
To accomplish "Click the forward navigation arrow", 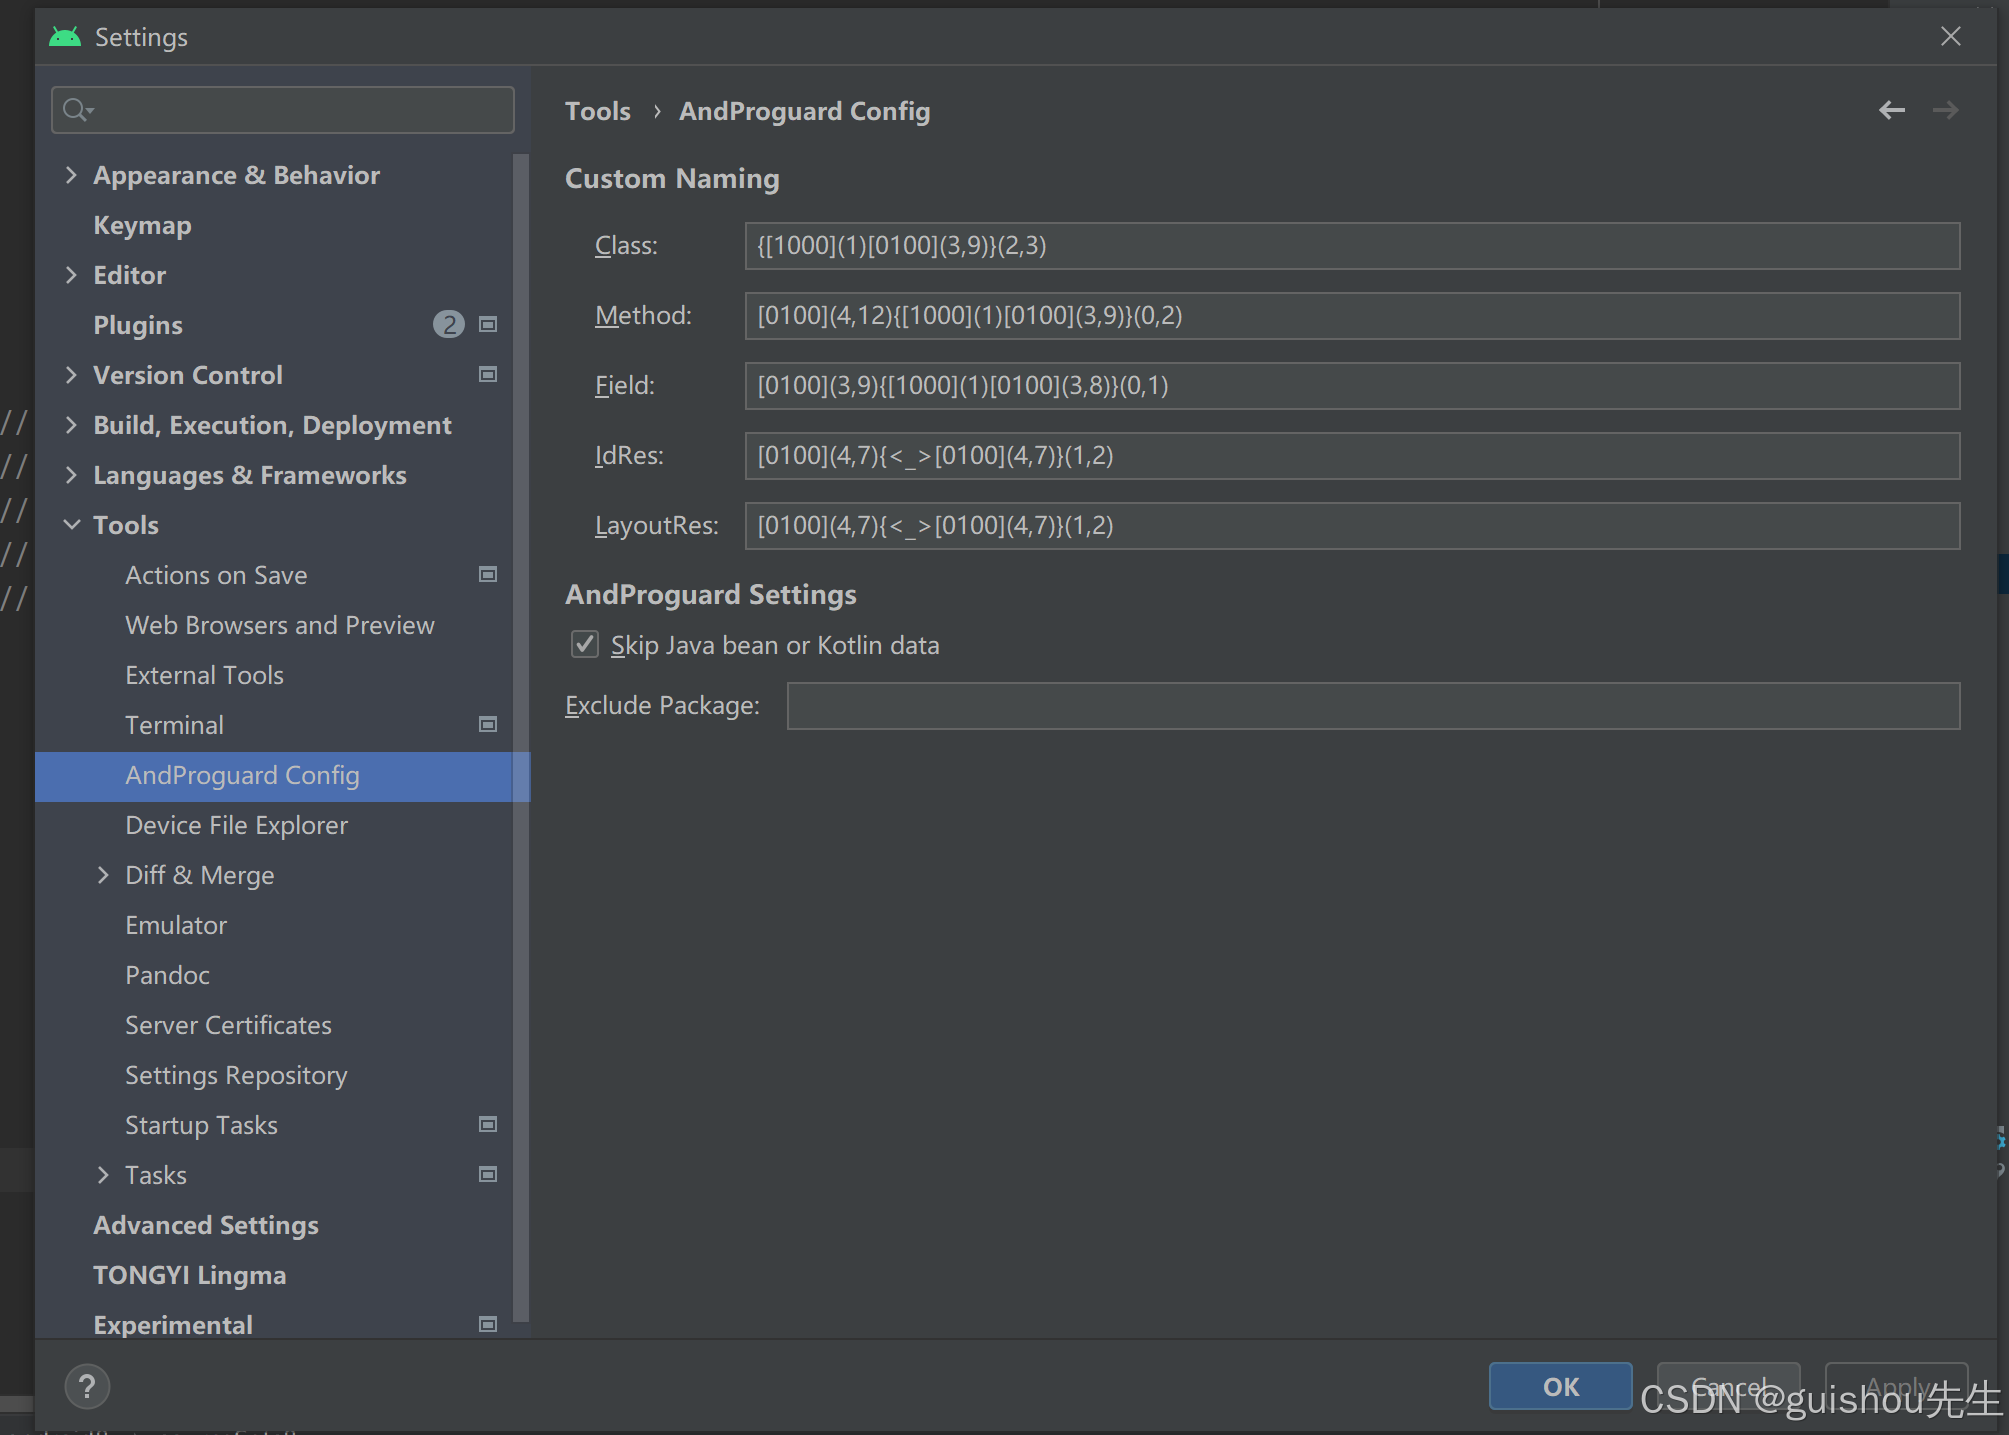I will coord(1945,110).
